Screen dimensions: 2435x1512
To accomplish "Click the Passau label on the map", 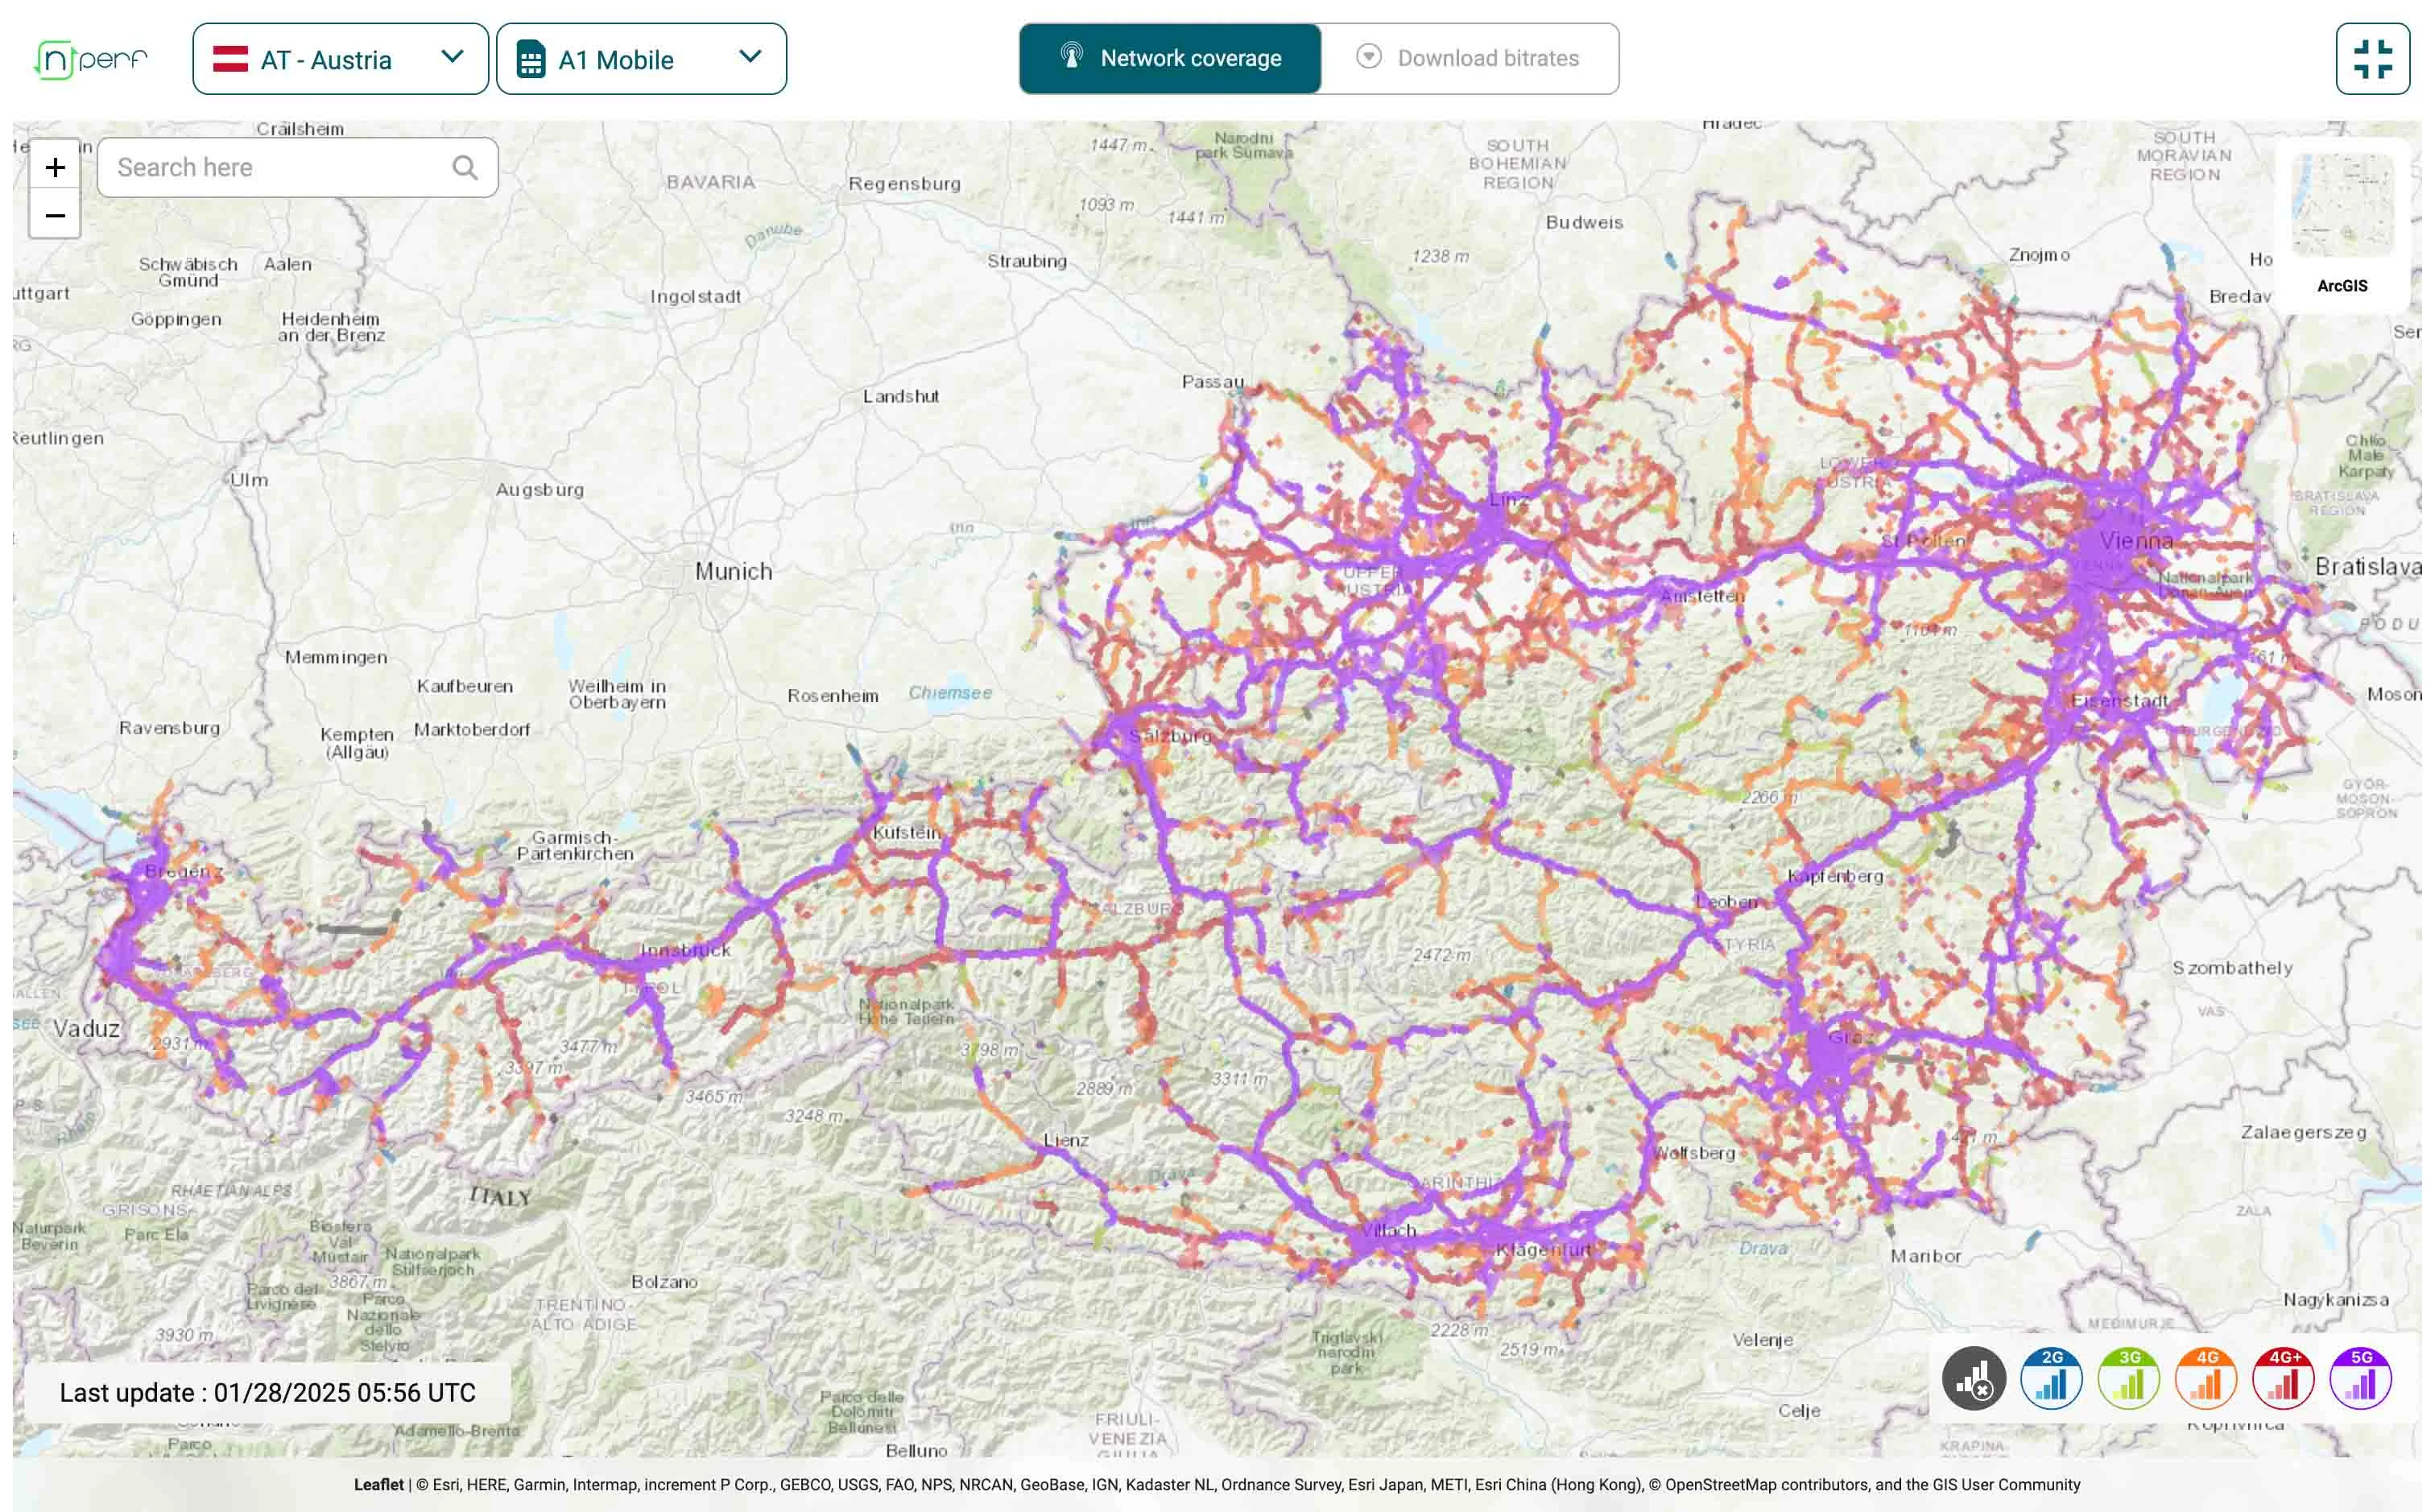I will tap(1212, 382).
